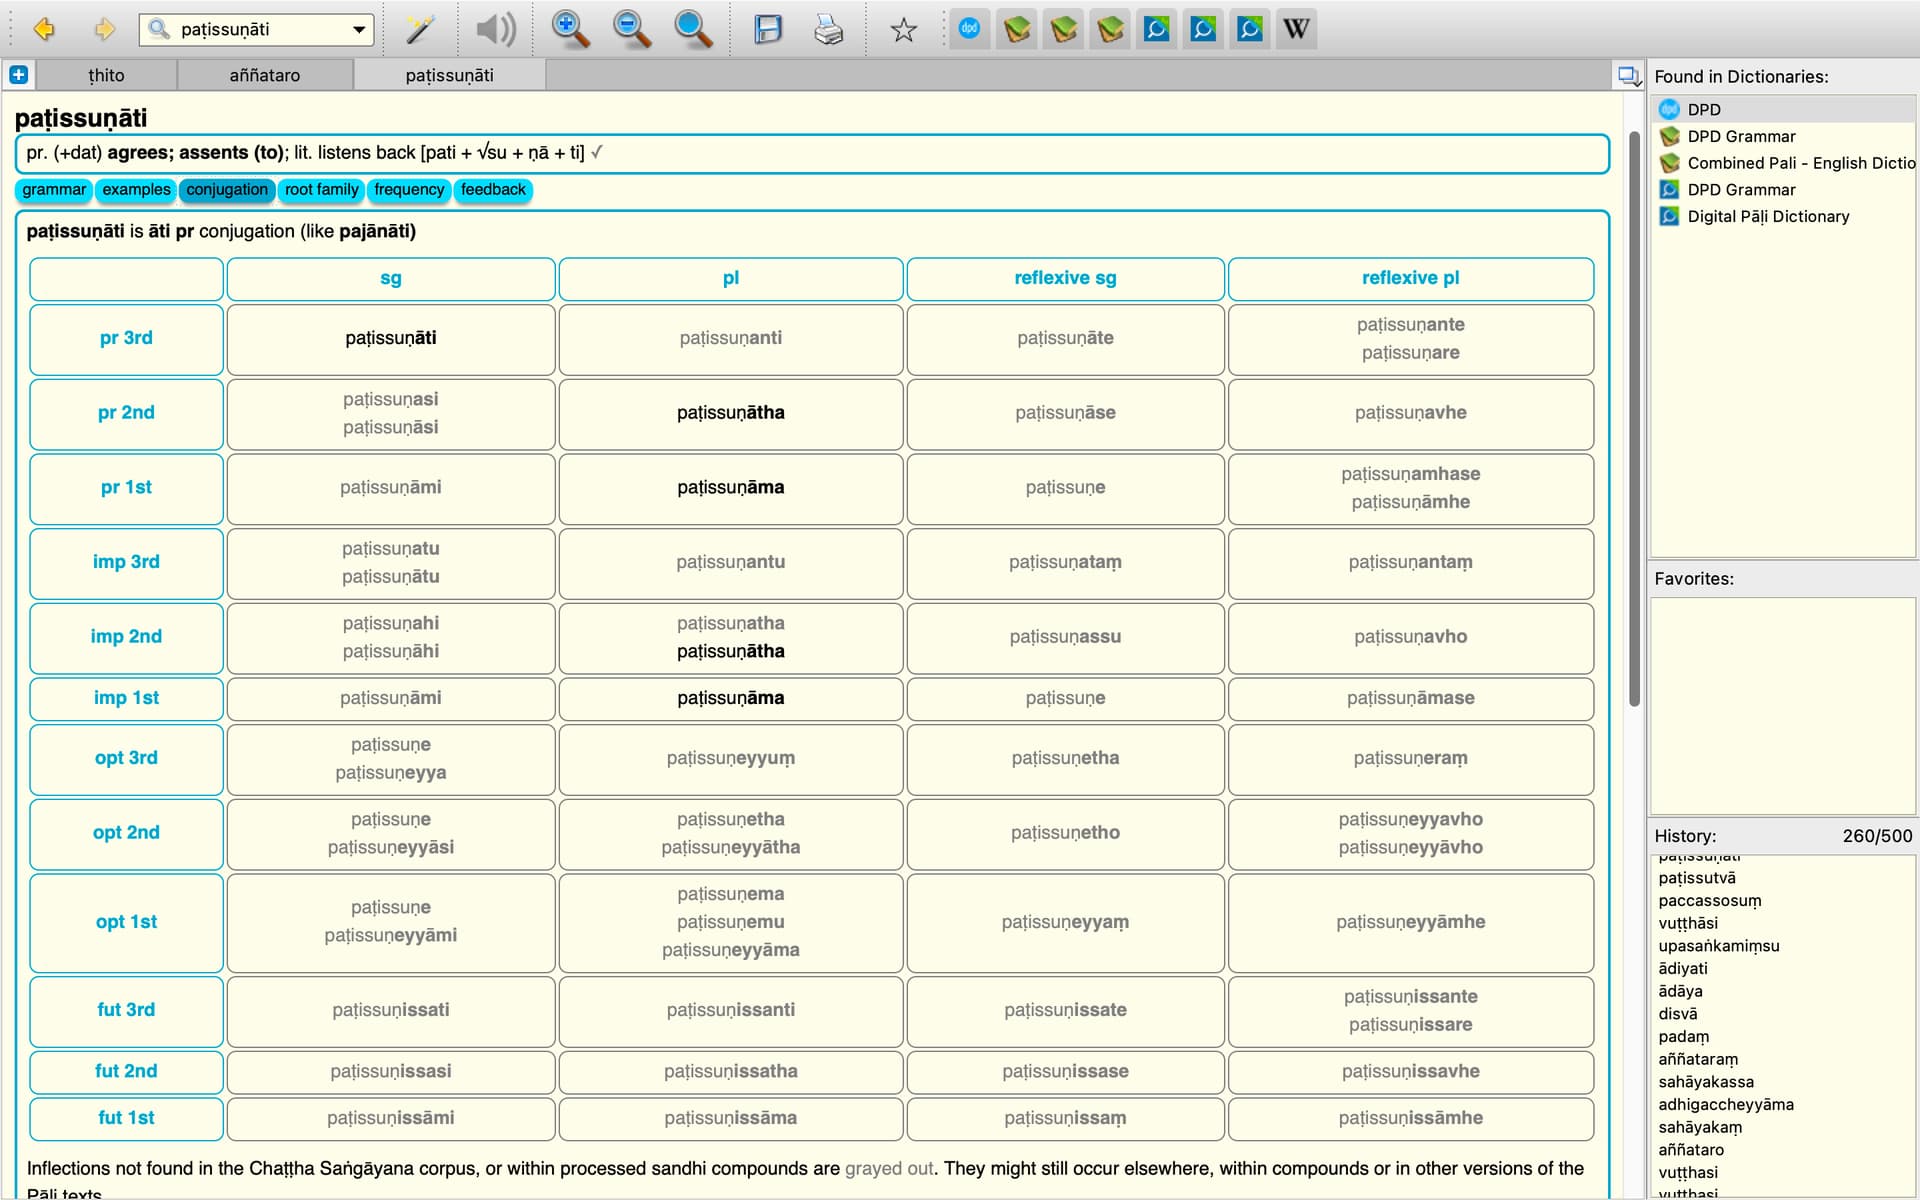Screen dimensions: 1920x1200
Task: Open the search word dropdown arrow
Action: (359, 29)
